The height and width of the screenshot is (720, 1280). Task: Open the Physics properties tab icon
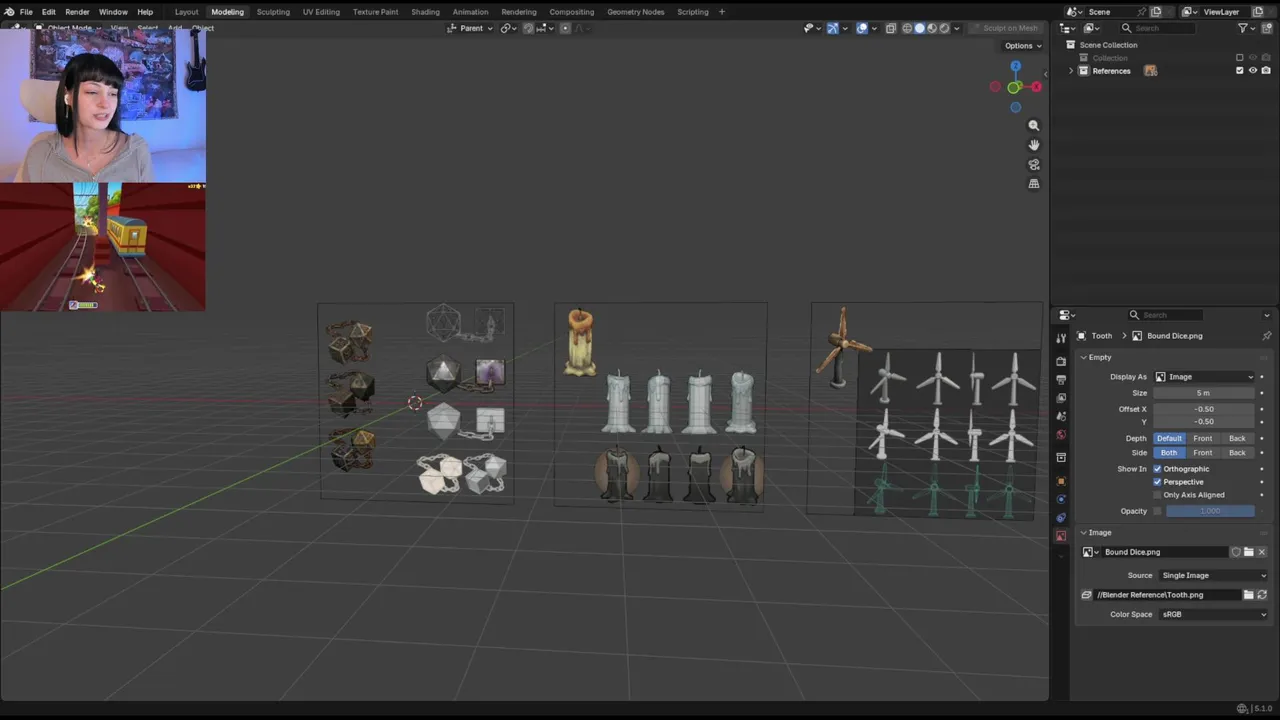1061,499
